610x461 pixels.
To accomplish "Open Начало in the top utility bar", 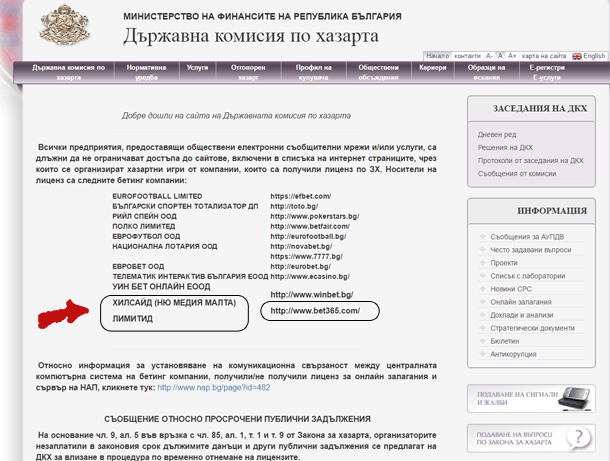I will pyautogui.click(x=438, y=56).
